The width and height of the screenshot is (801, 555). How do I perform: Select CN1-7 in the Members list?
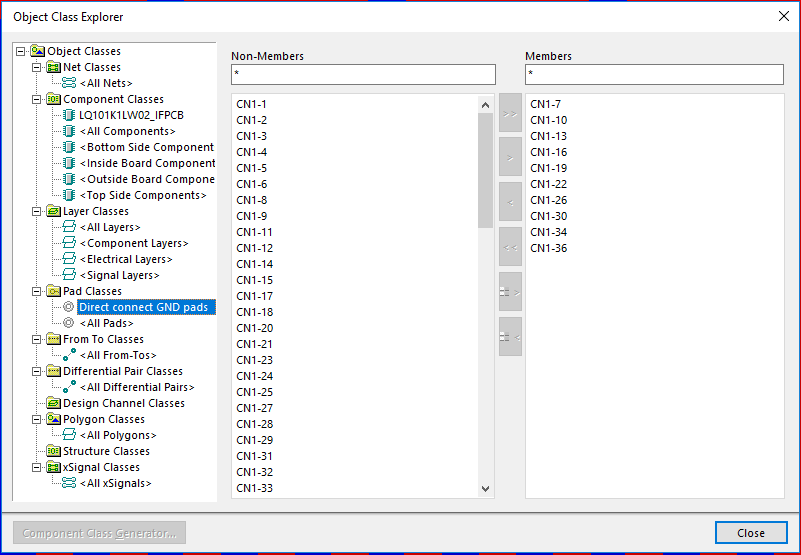[x=546, y=104]
